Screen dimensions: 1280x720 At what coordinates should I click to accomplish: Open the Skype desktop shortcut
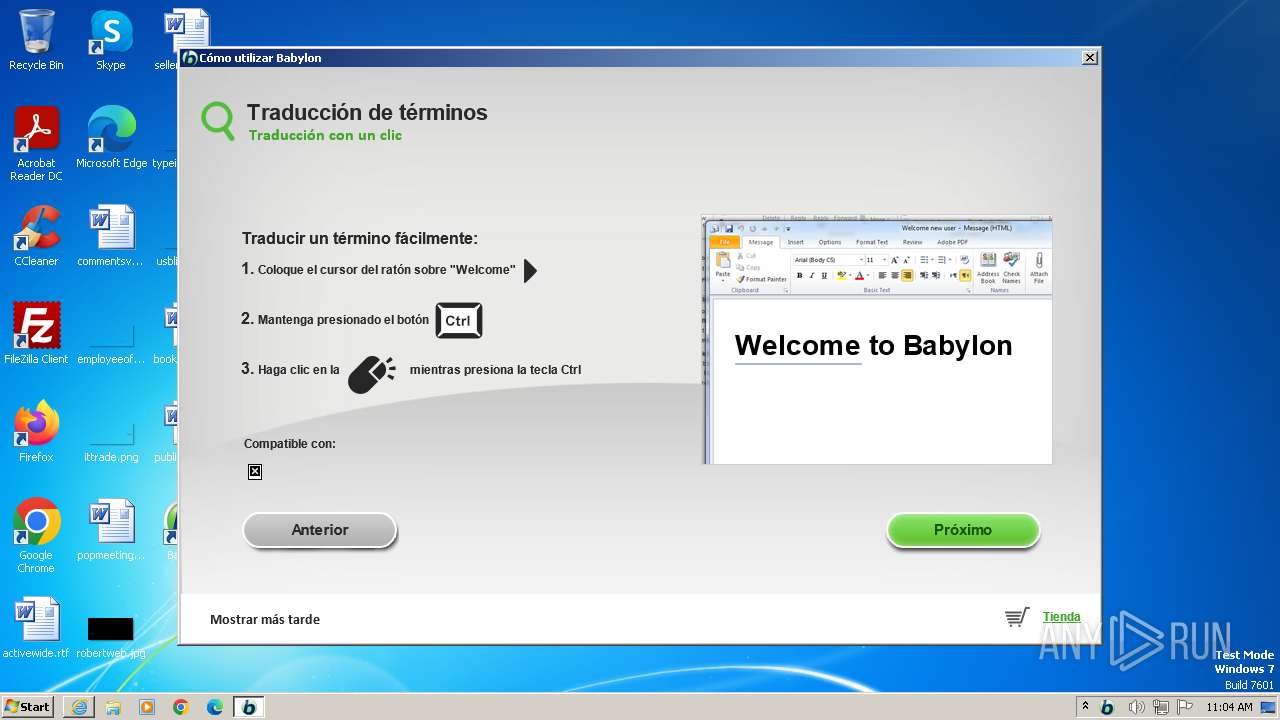[111, 40]
